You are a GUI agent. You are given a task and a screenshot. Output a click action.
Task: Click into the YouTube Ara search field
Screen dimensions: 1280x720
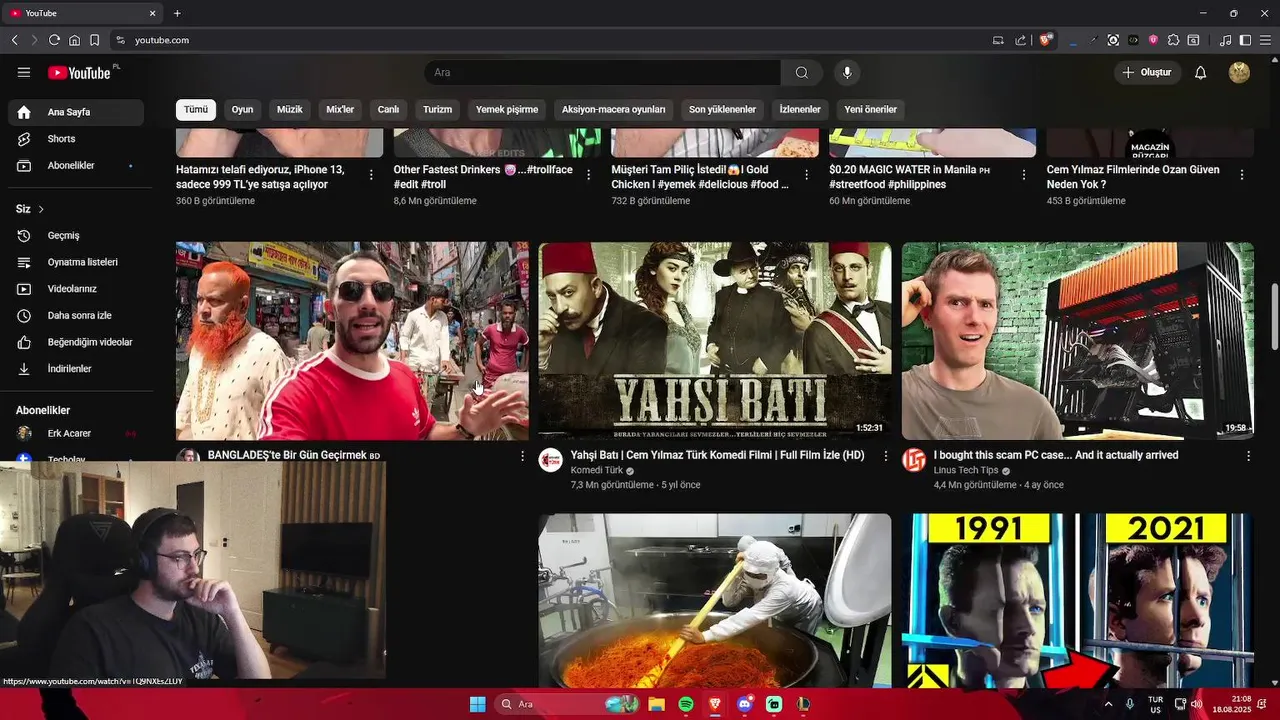point(602,72)
